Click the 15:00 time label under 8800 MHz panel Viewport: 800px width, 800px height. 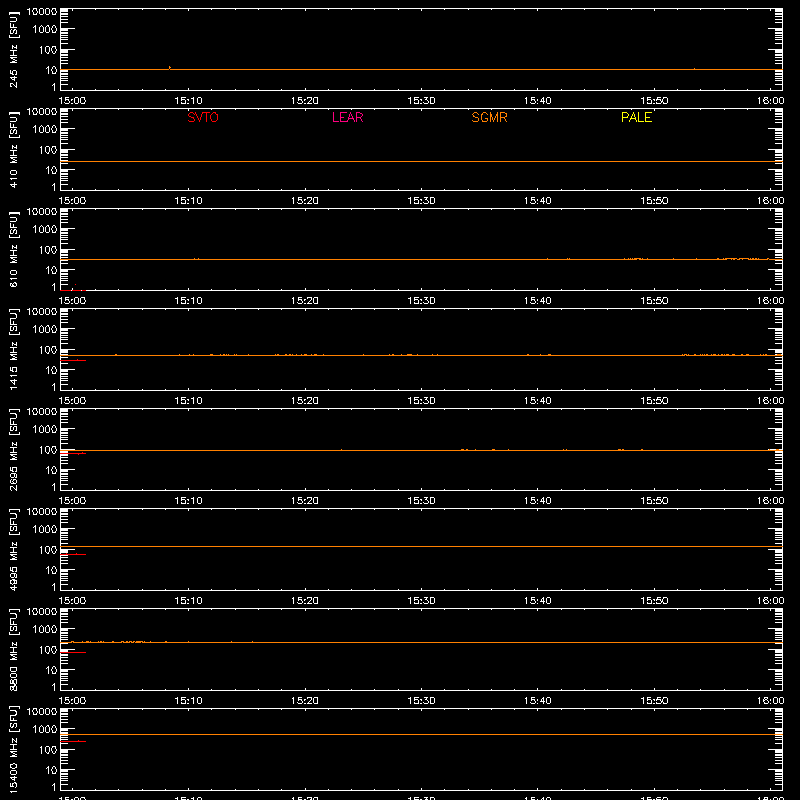72,701
